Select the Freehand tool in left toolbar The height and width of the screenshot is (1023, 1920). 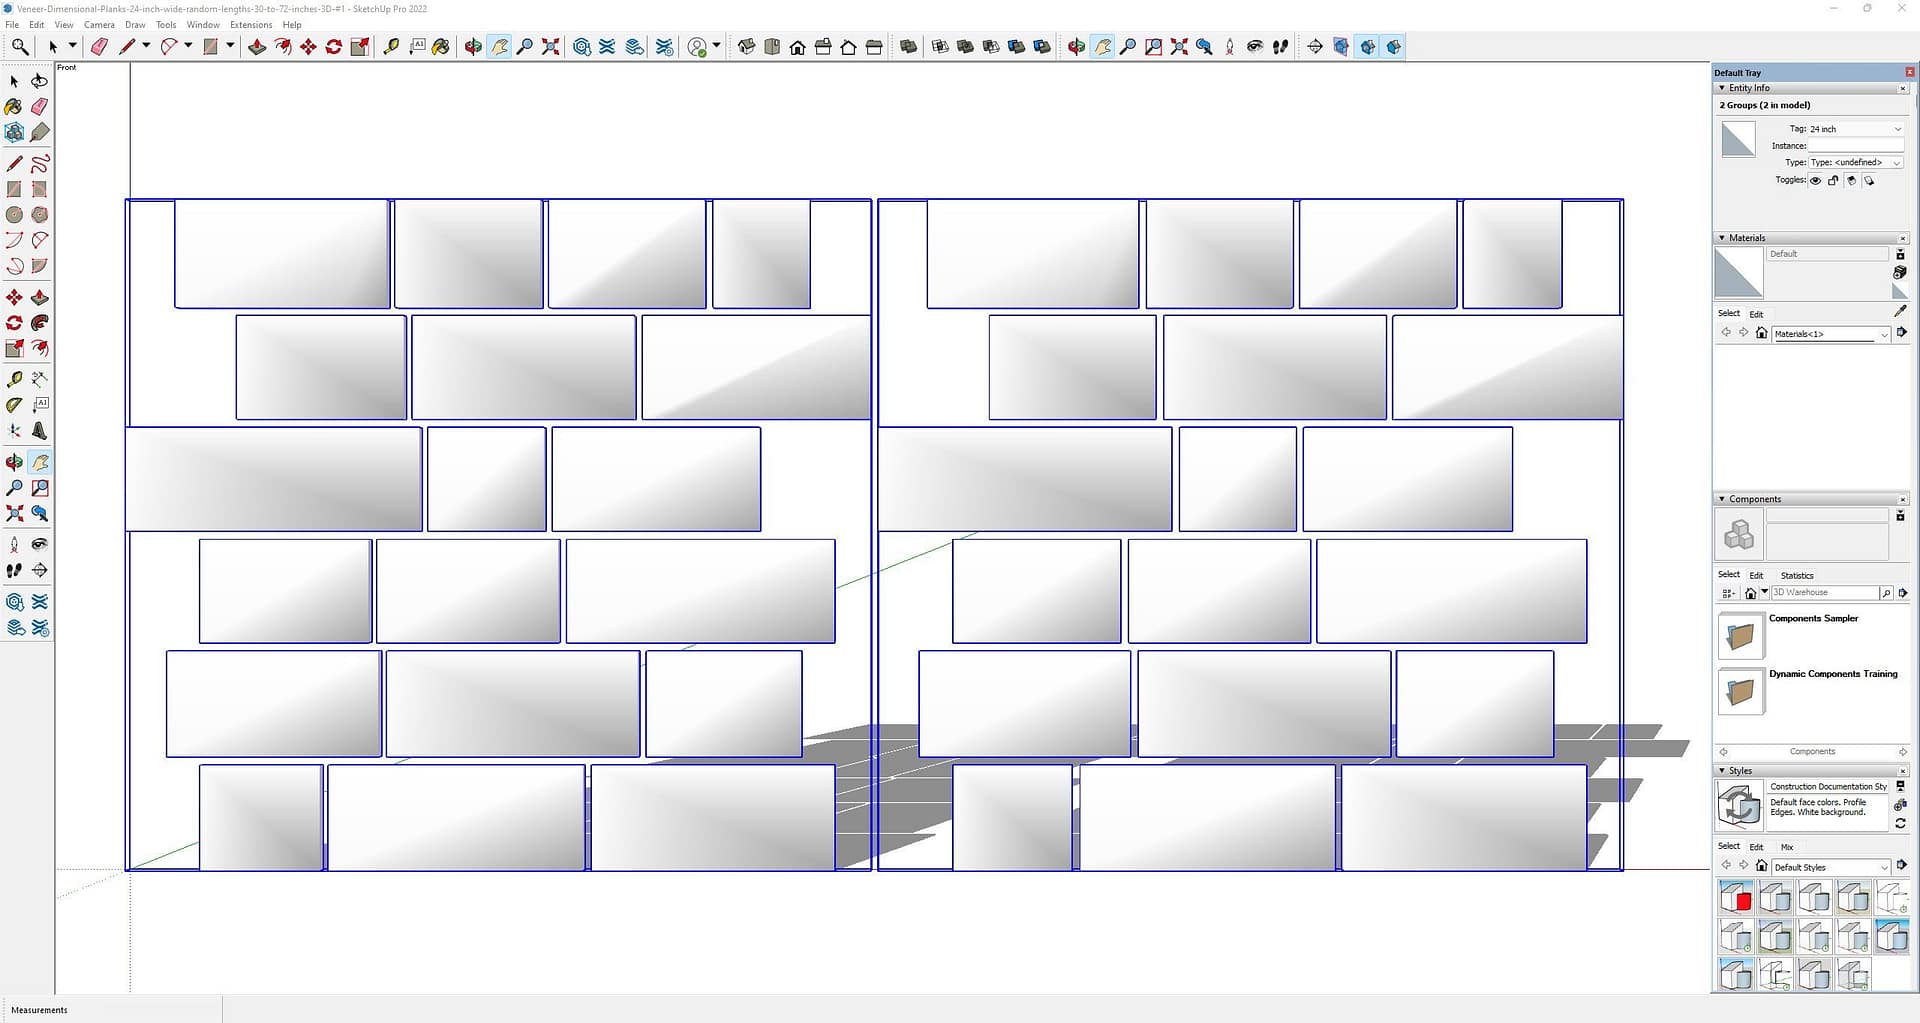coord(40,164)
